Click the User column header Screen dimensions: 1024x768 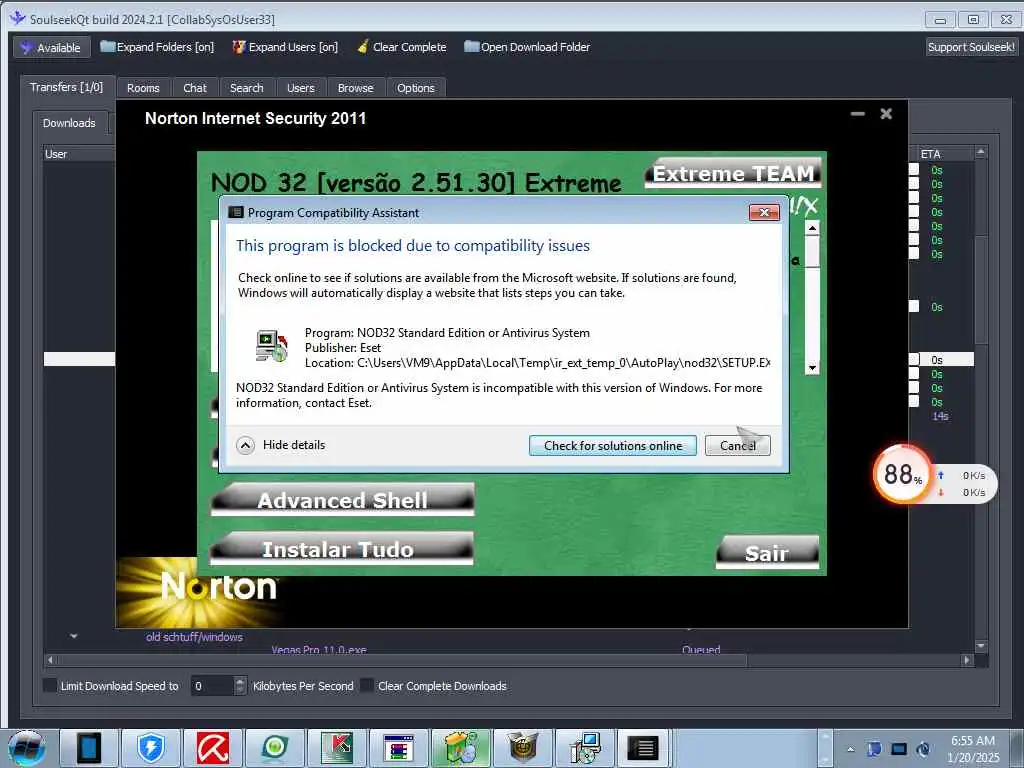(79, 154)
